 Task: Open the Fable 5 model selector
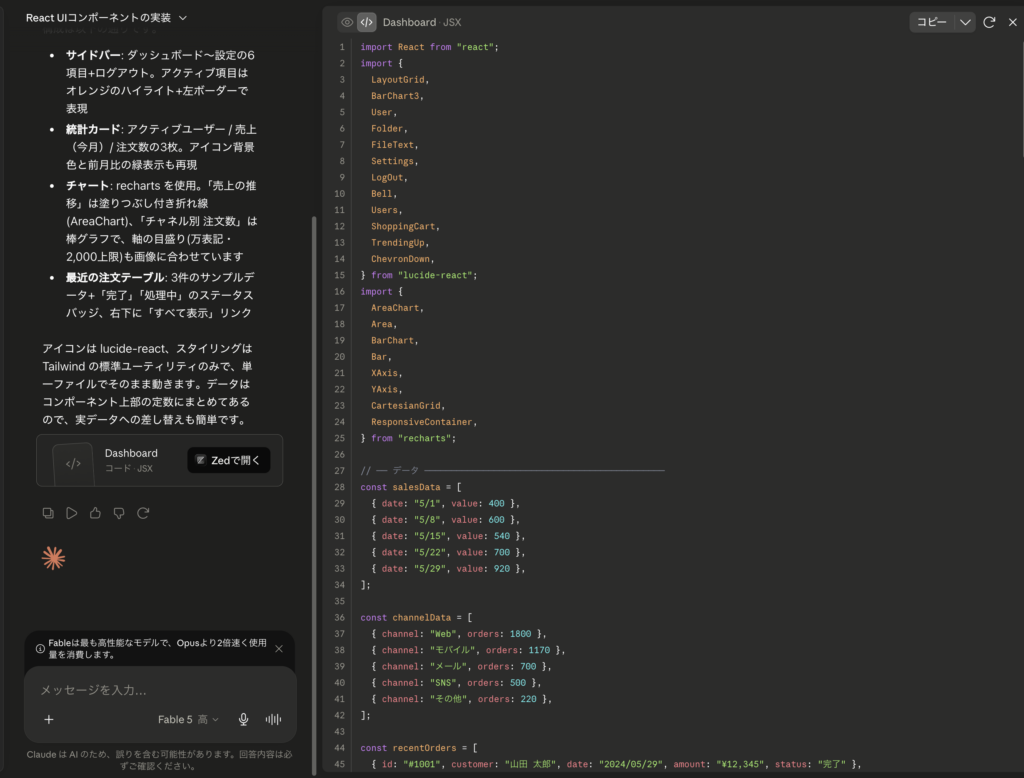188,719
